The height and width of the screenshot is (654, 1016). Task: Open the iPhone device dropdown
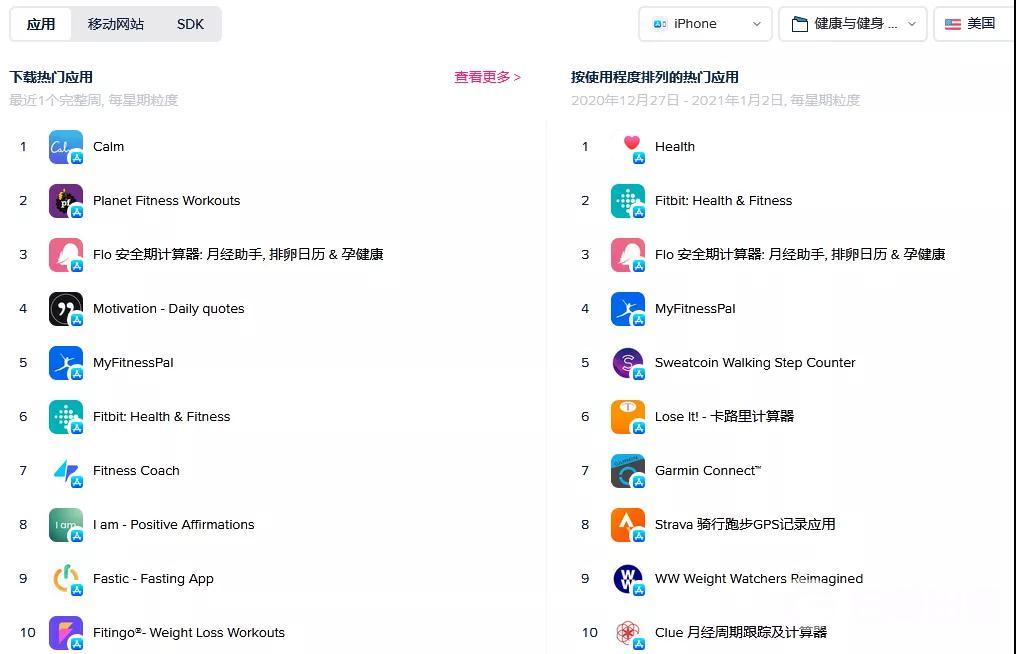click(703, 23)
